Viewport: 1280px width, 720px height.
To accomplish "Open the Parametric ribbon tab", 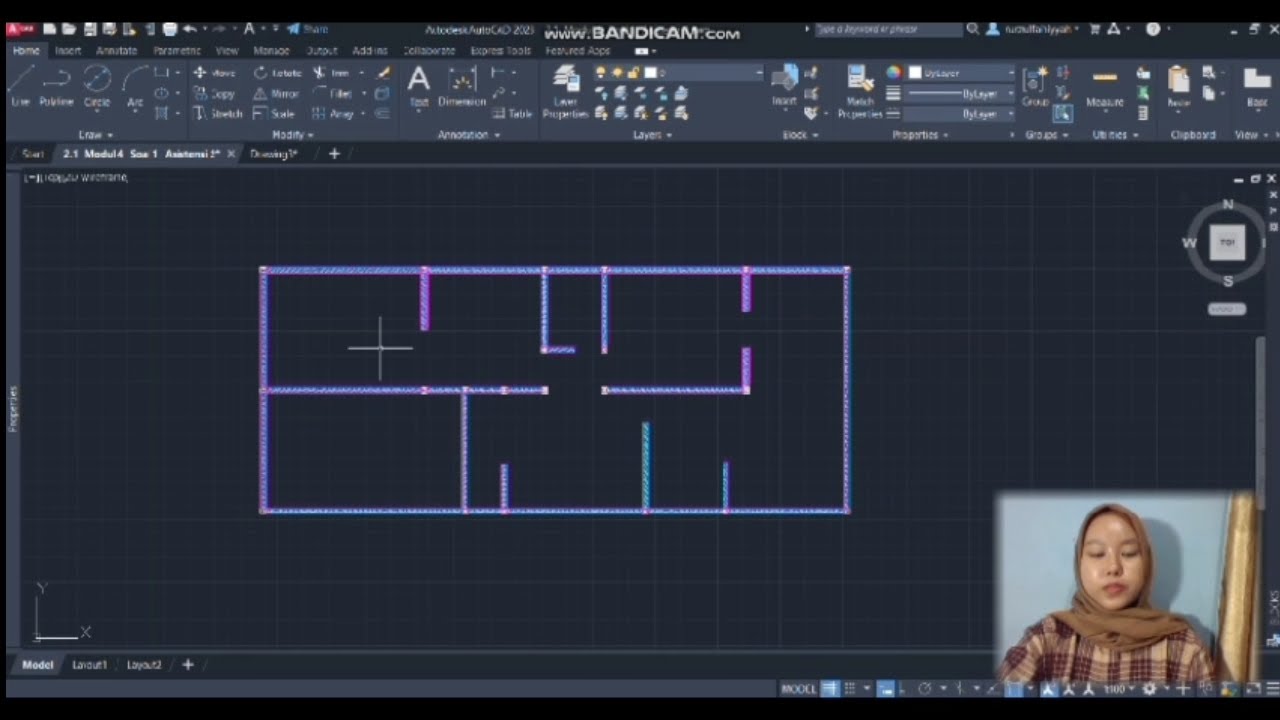I will point(177,51).
